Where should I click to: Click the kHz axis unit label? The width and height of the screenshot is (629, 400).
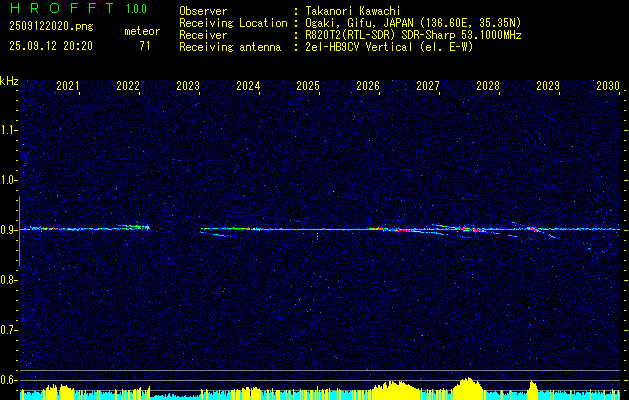tap(9, 81)
